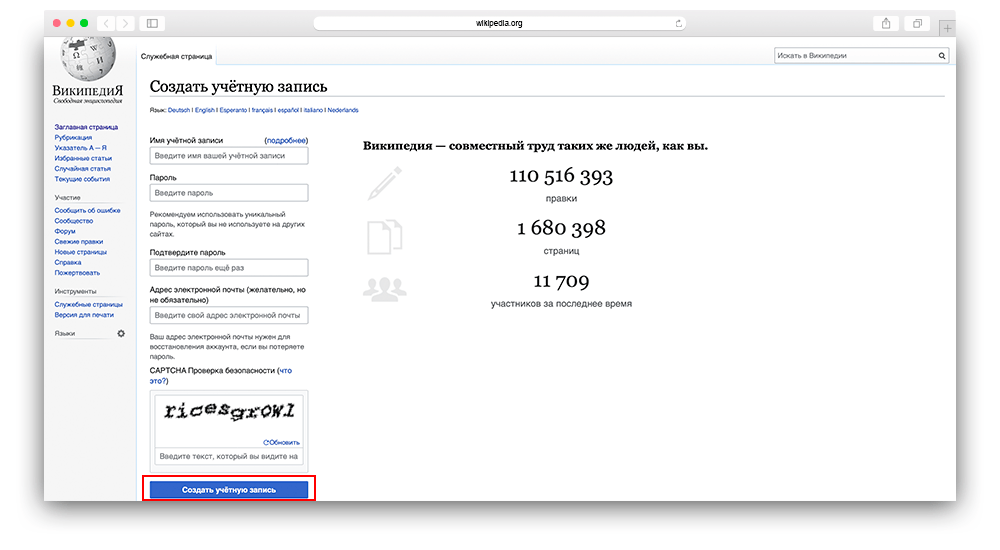
Task: Open Текущие события link
Action: [x=82, y=179]
